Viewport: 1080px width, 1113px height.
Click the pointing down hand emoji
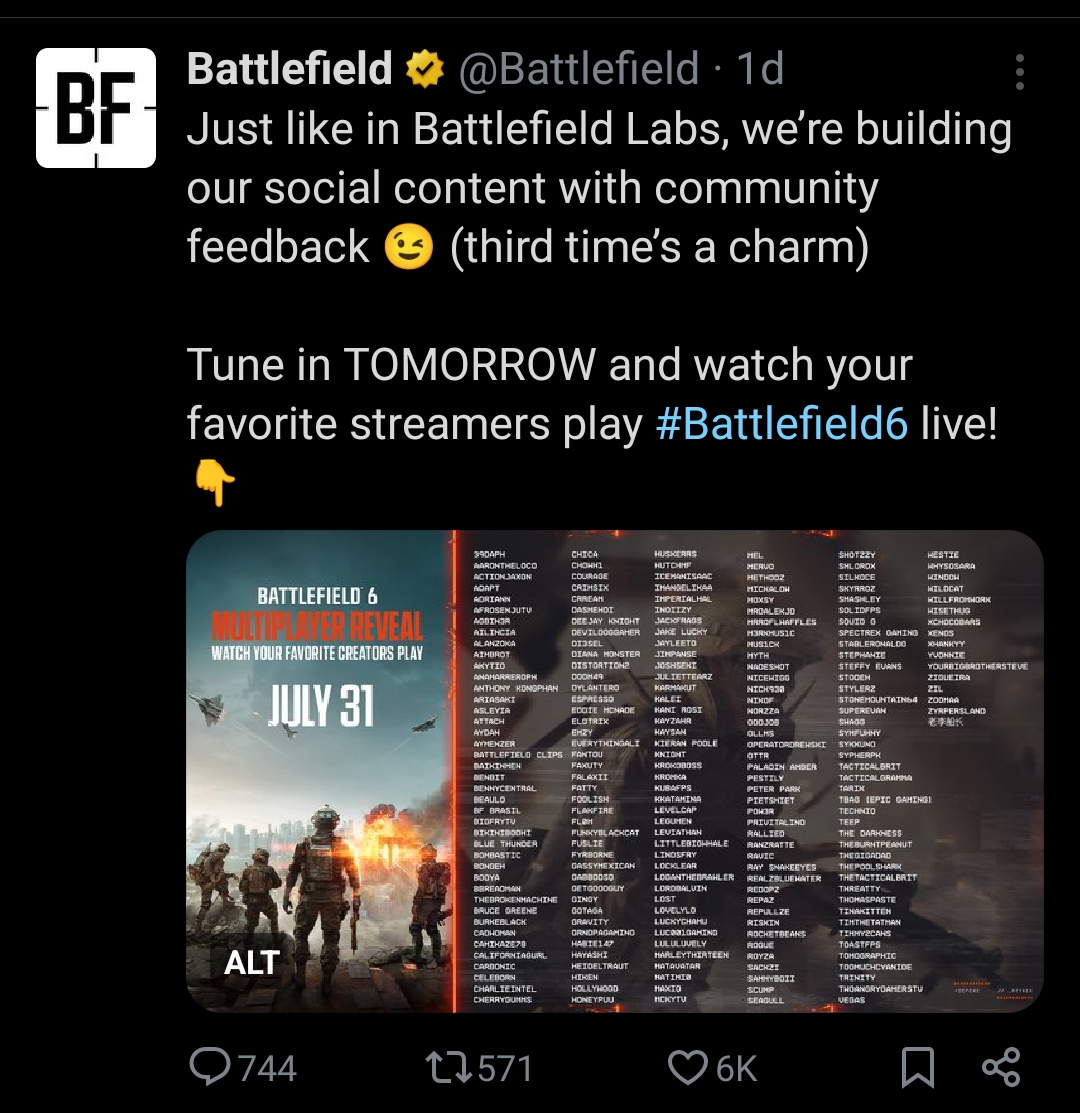tap(214, 483)
